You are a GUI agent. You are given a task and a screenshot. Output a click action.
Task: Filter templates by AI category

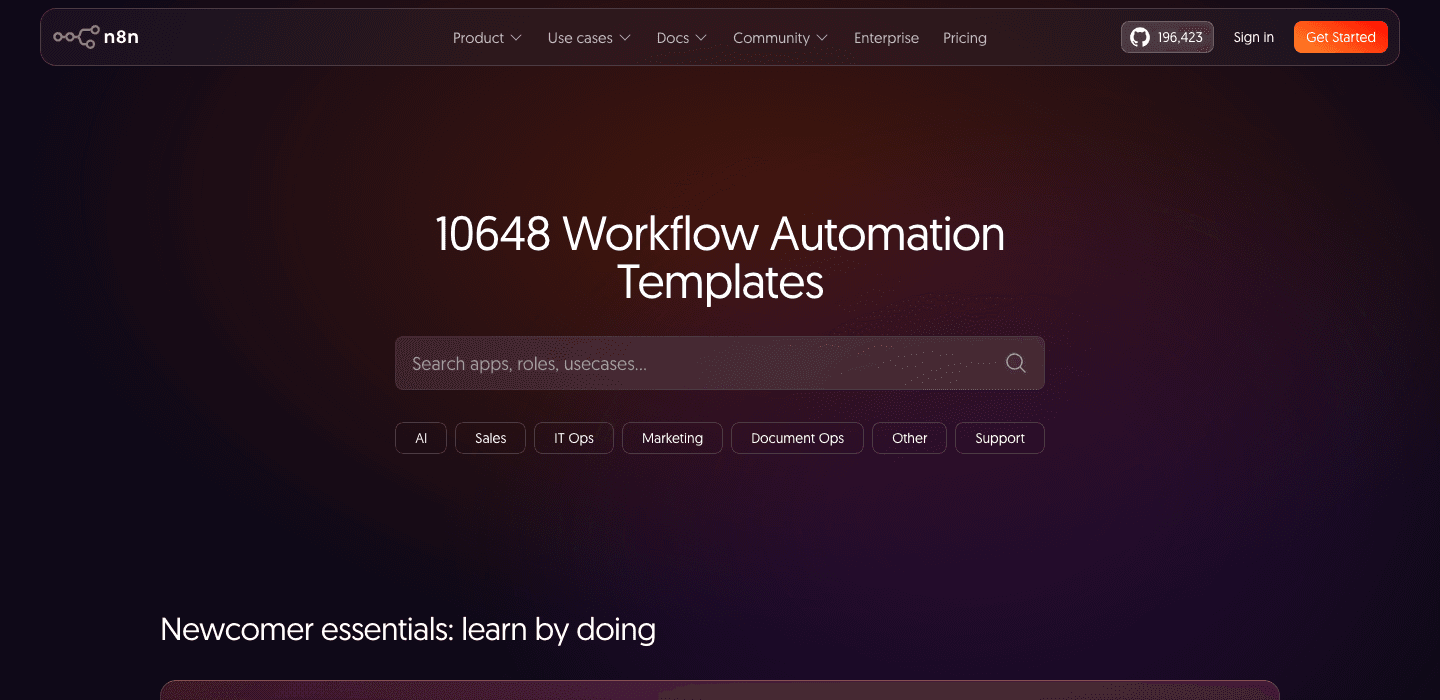click(421, 438)
